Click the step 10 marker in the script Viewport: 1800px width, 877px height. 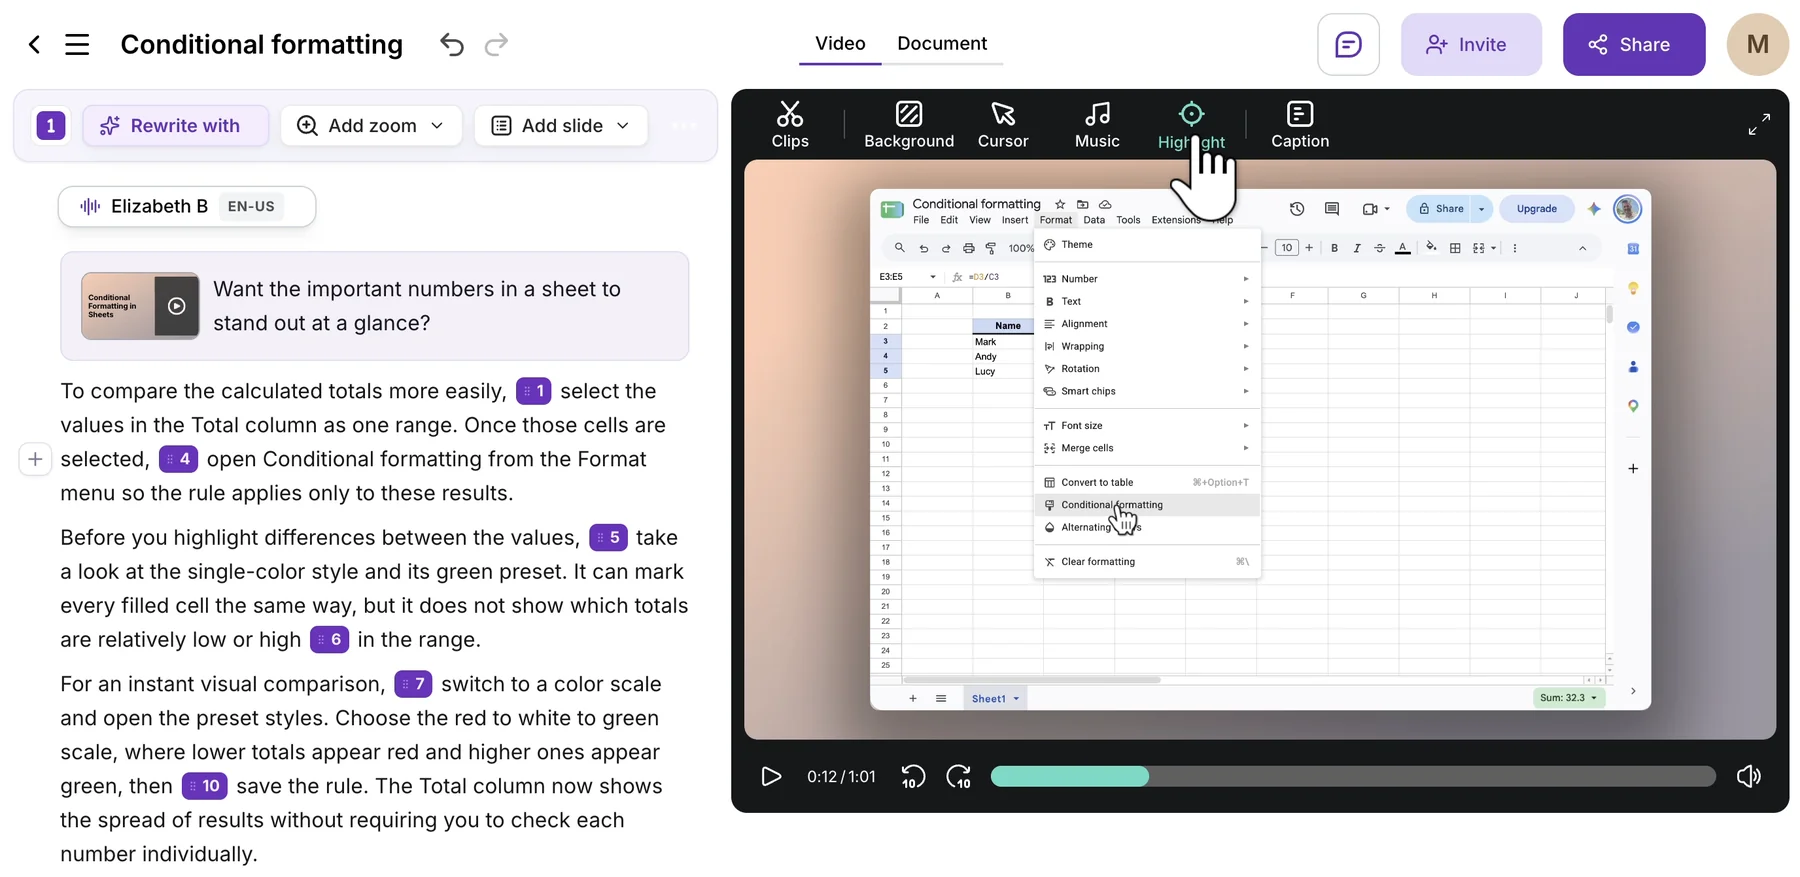click(x=205, y=786)
